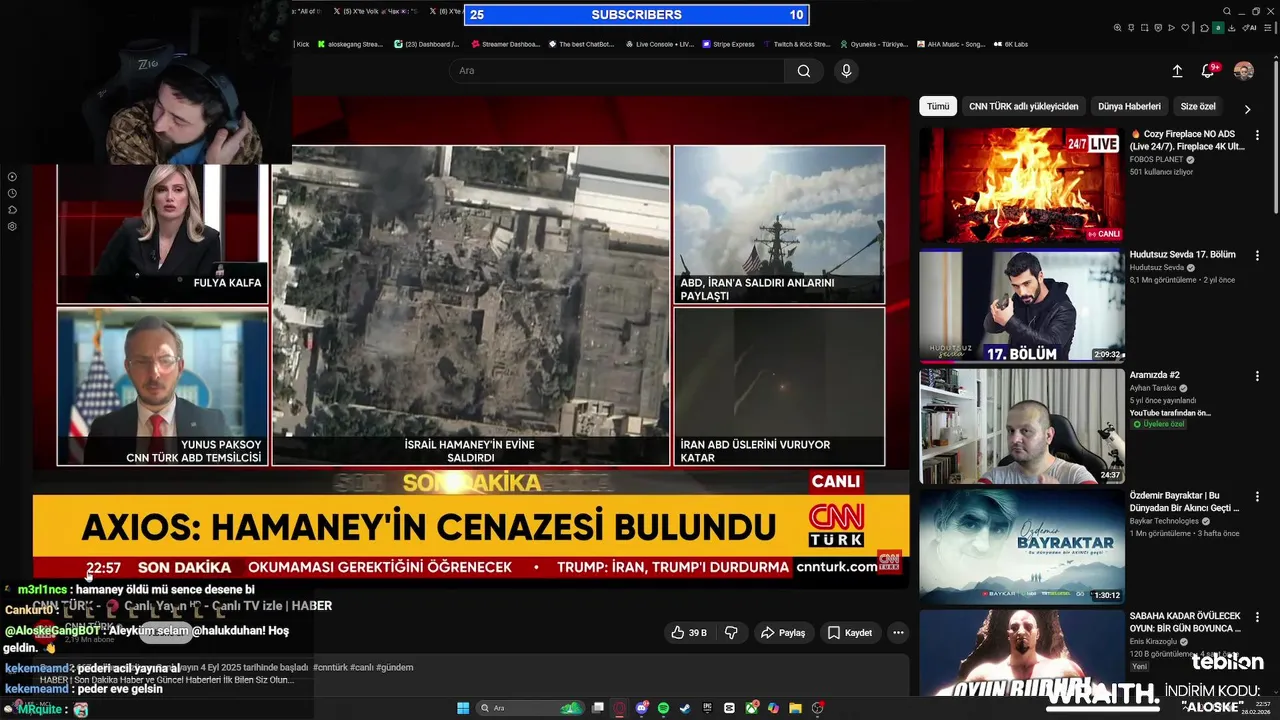Start voice search with the microphone icon
1280x720 pixels.
click(846, 71)
